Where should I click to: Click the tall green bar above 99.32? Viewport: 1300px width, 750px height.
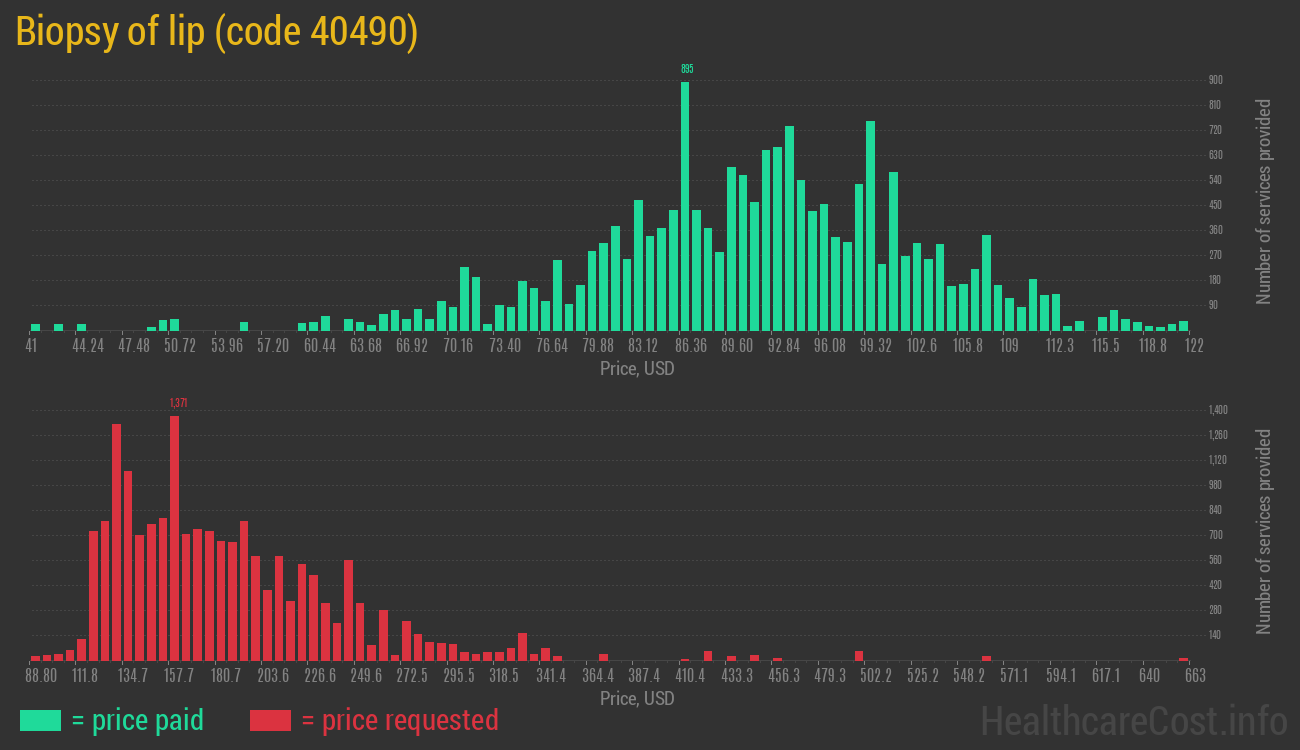[870, 226]
